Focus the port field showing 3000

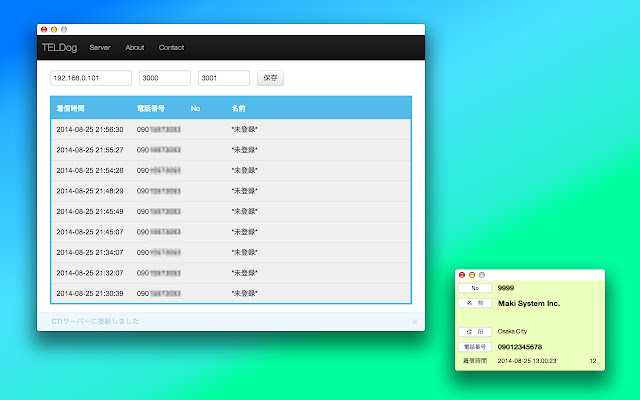[x=165, y=78]
